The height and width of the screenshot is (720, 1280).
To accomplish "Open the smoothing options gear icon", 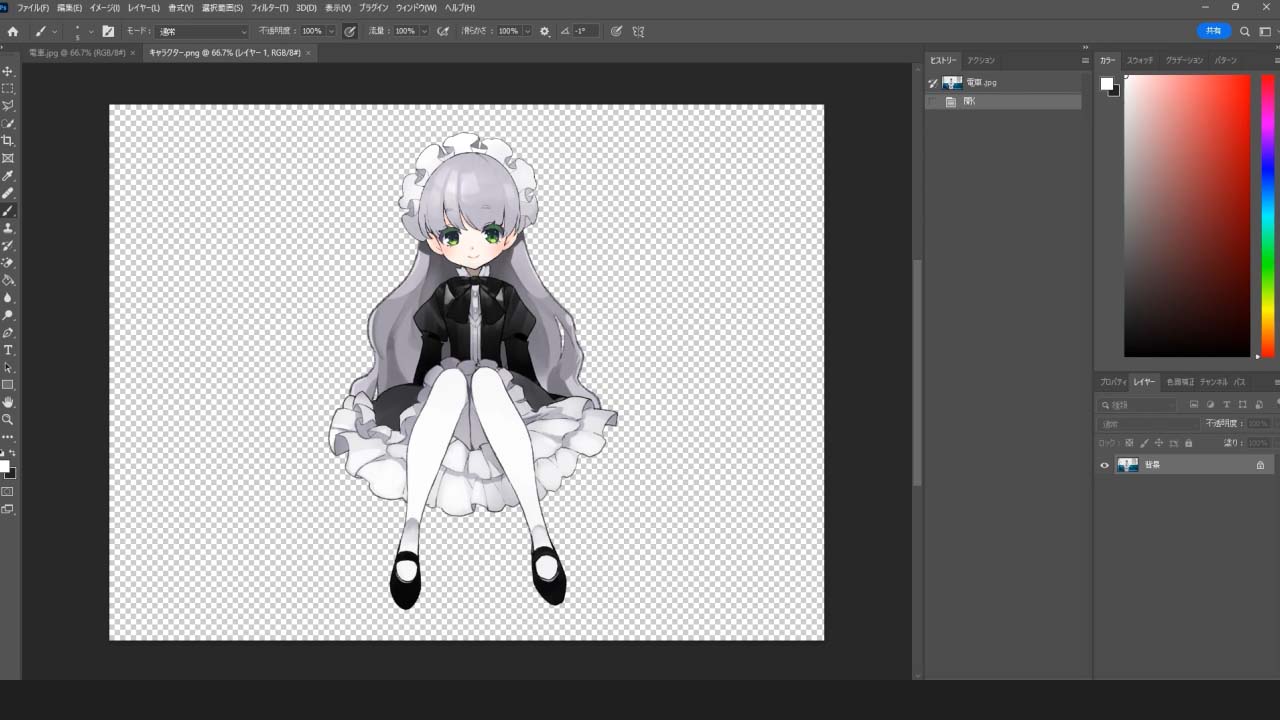I will click(545, 31).
